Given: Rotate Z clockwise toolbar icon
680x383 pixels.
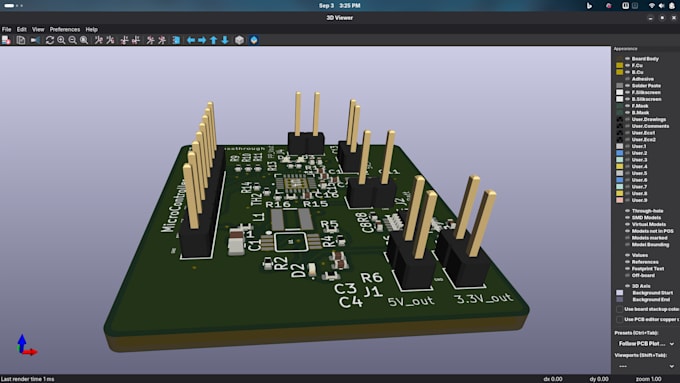Looking at the screenshot, I should [x=150, y=40].
